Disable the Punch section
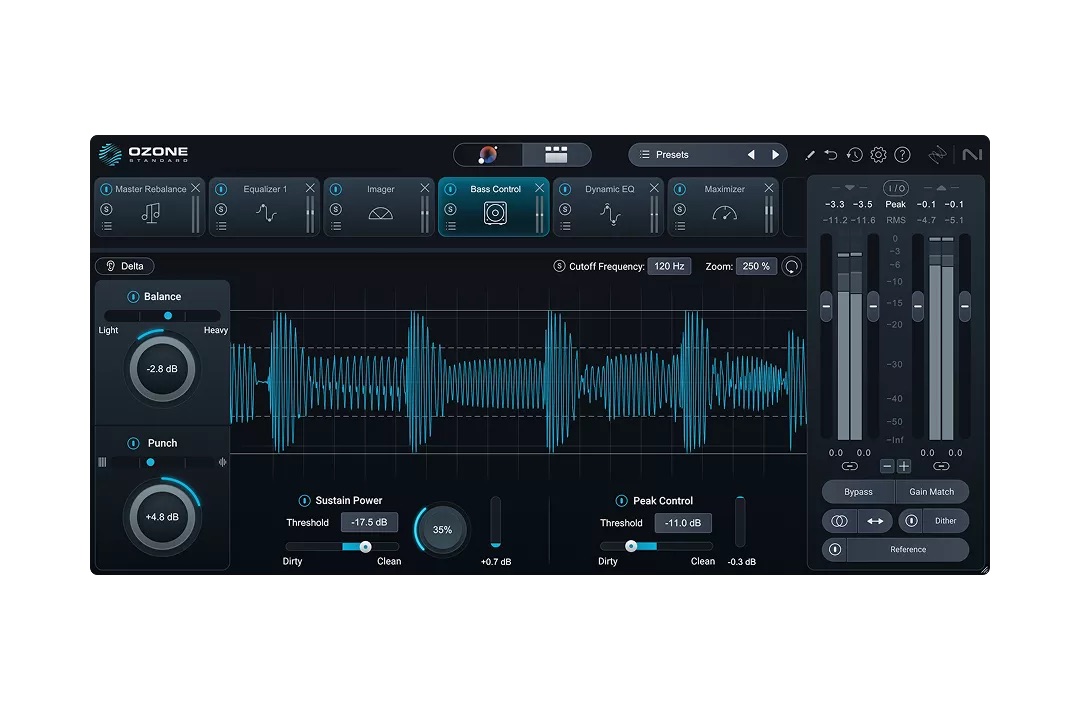 133,443
